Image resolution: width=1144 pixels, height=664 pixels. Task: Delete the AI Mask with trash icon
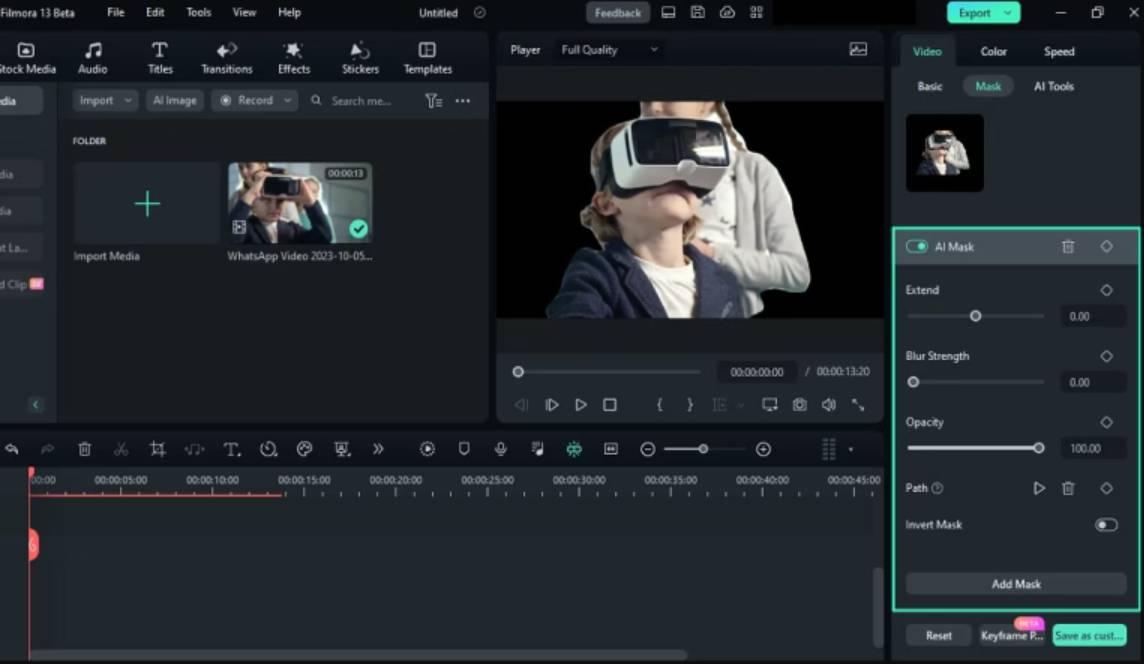[1068, 247]
